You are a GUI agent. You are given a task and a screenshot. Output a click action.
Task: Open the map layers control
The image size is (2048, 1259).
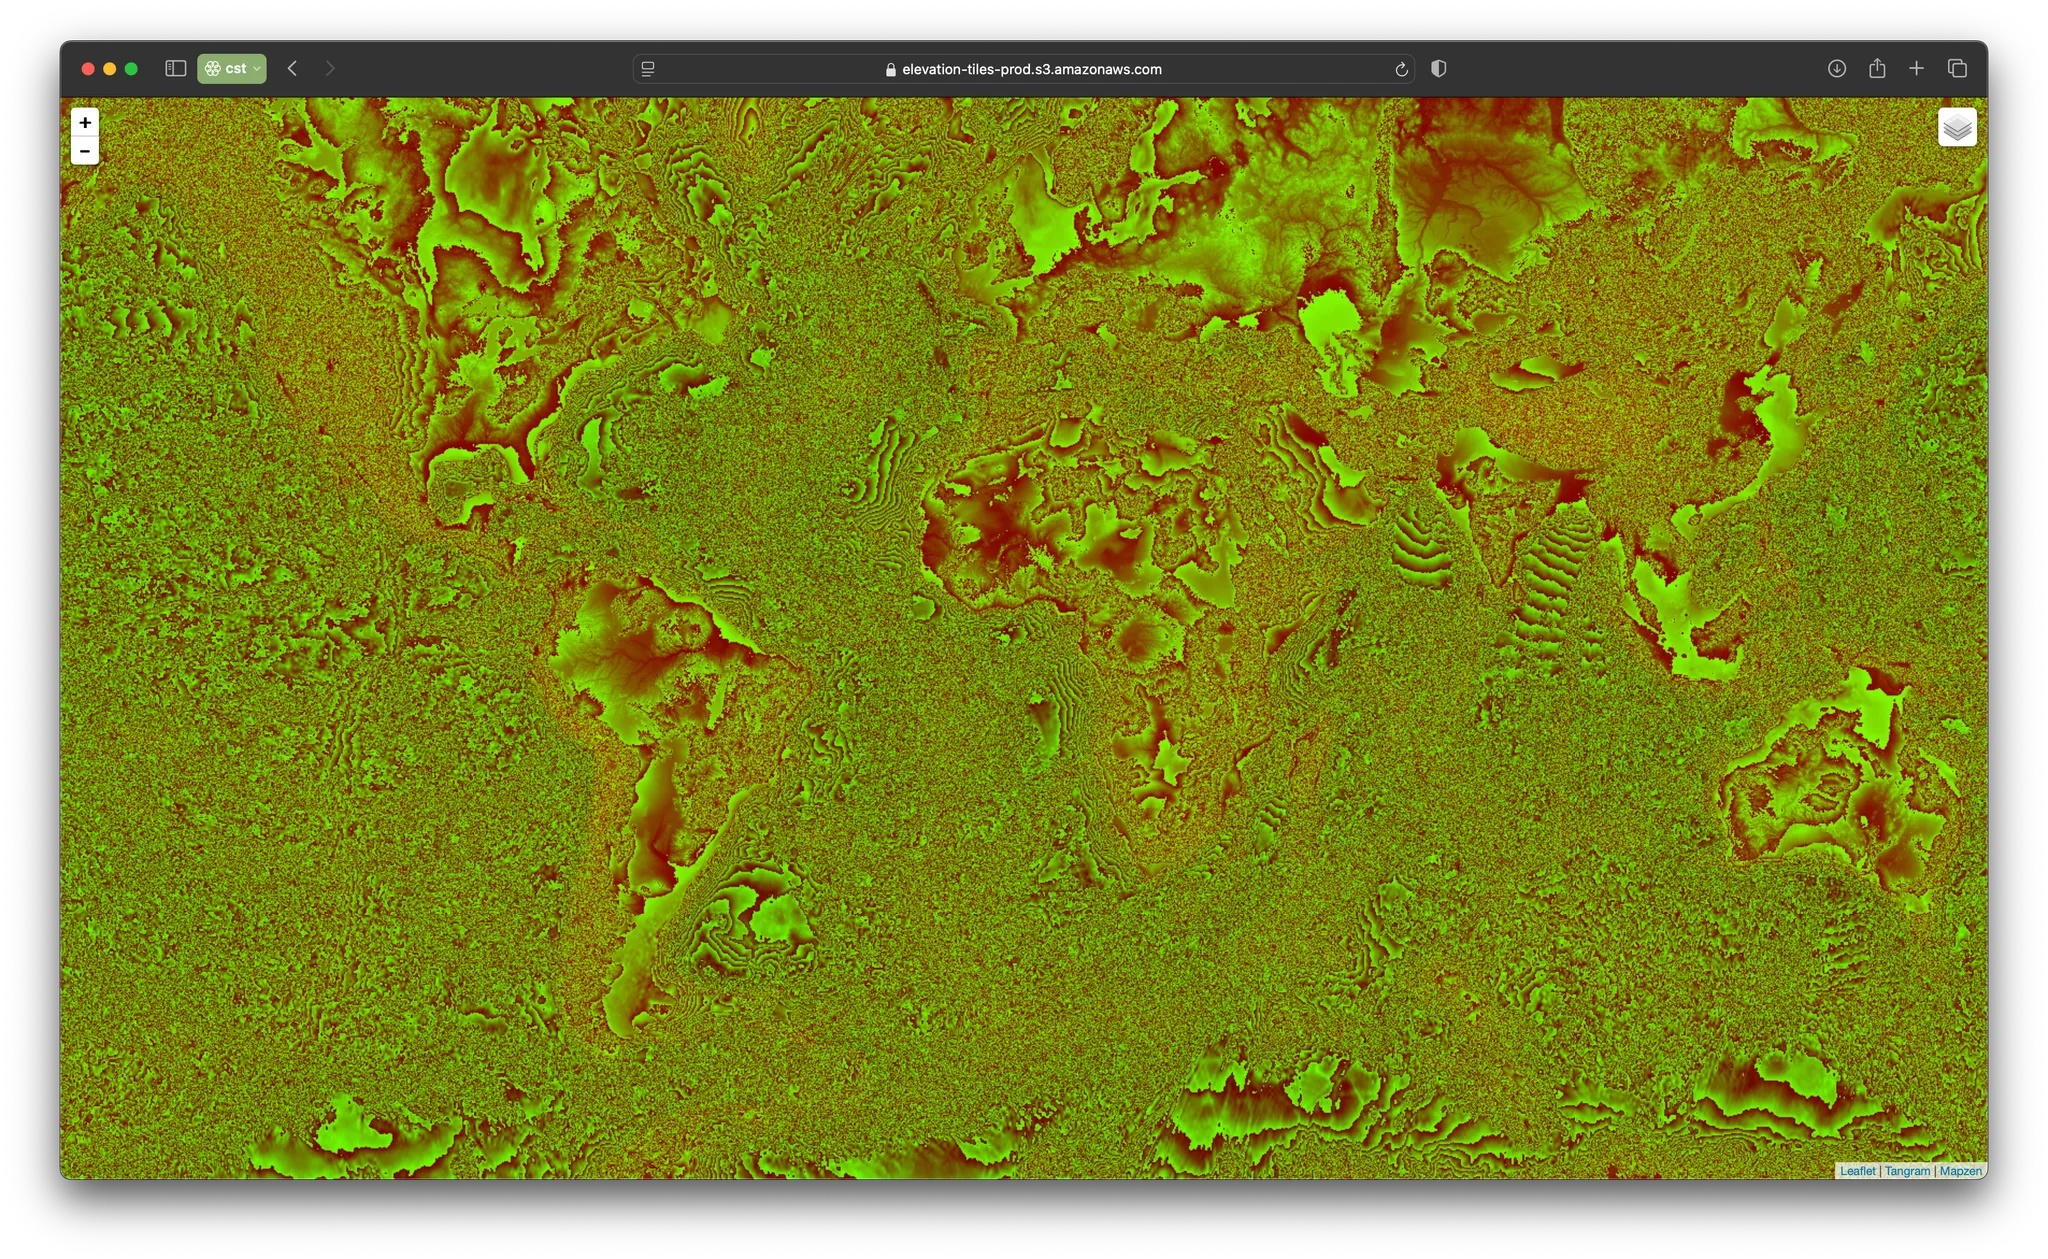[1957, 127]
